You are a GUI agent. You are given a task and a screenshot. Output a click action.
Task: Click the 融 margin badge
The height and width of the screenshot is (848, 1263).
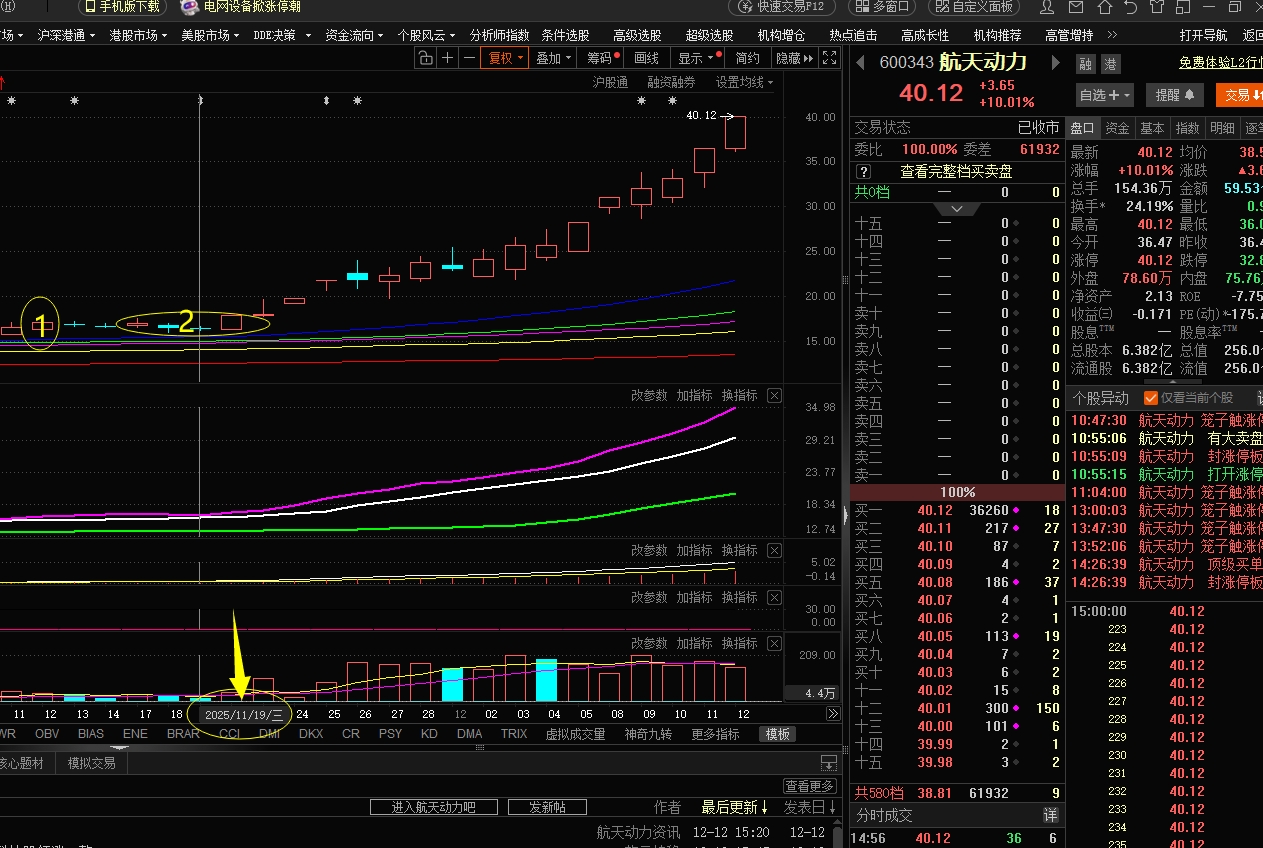click(1085, 64)
